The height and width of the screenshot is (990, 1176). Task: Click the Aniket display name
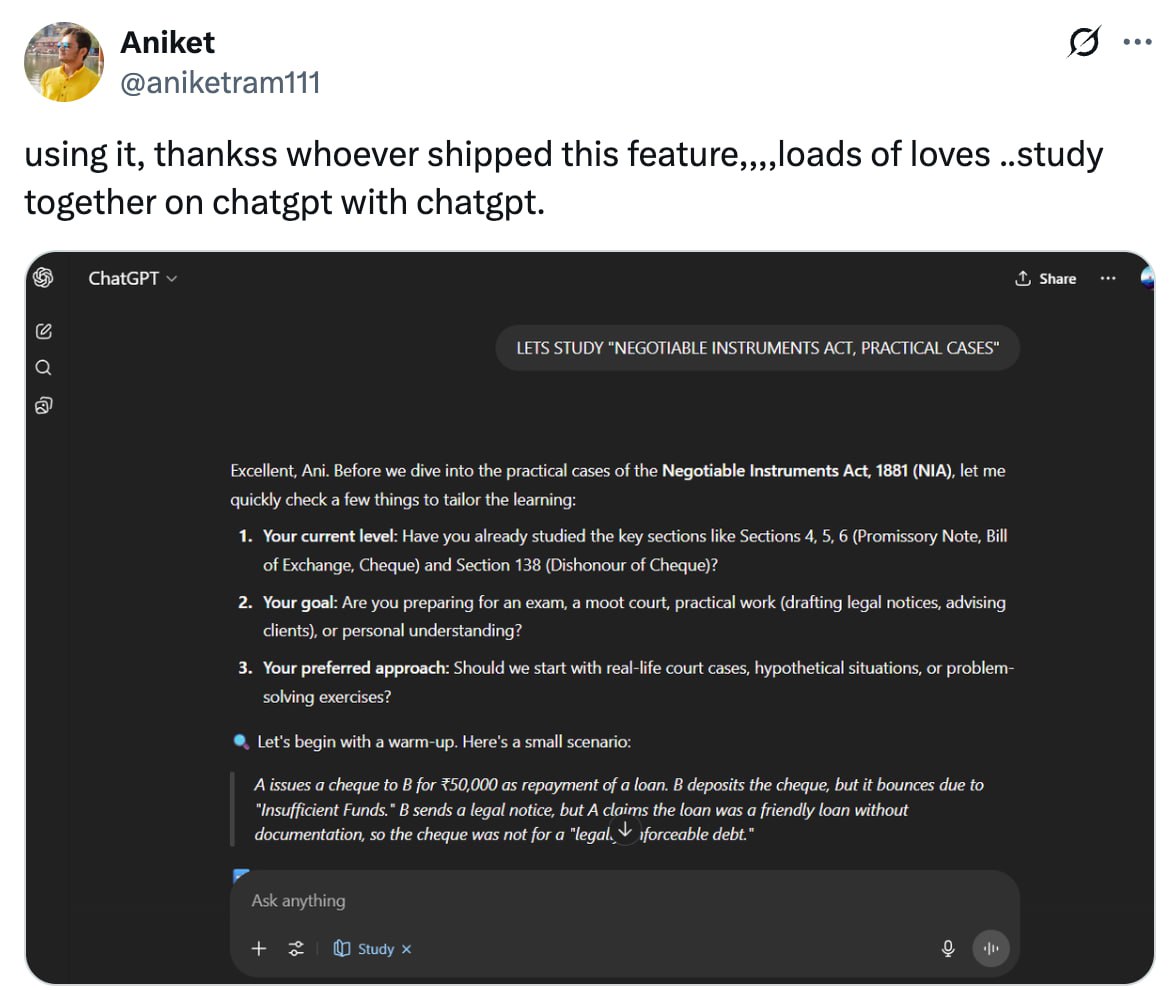[x=167, y=43]
